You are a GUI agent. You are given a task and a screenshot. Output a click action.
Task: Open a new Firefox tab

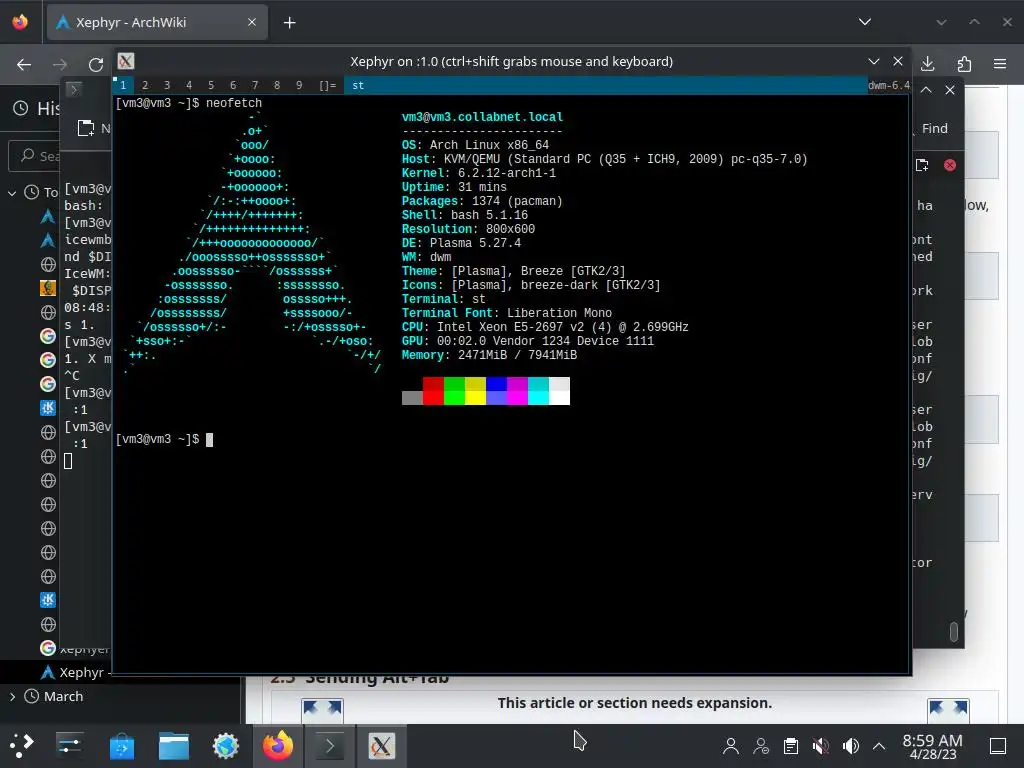point(289,23)
